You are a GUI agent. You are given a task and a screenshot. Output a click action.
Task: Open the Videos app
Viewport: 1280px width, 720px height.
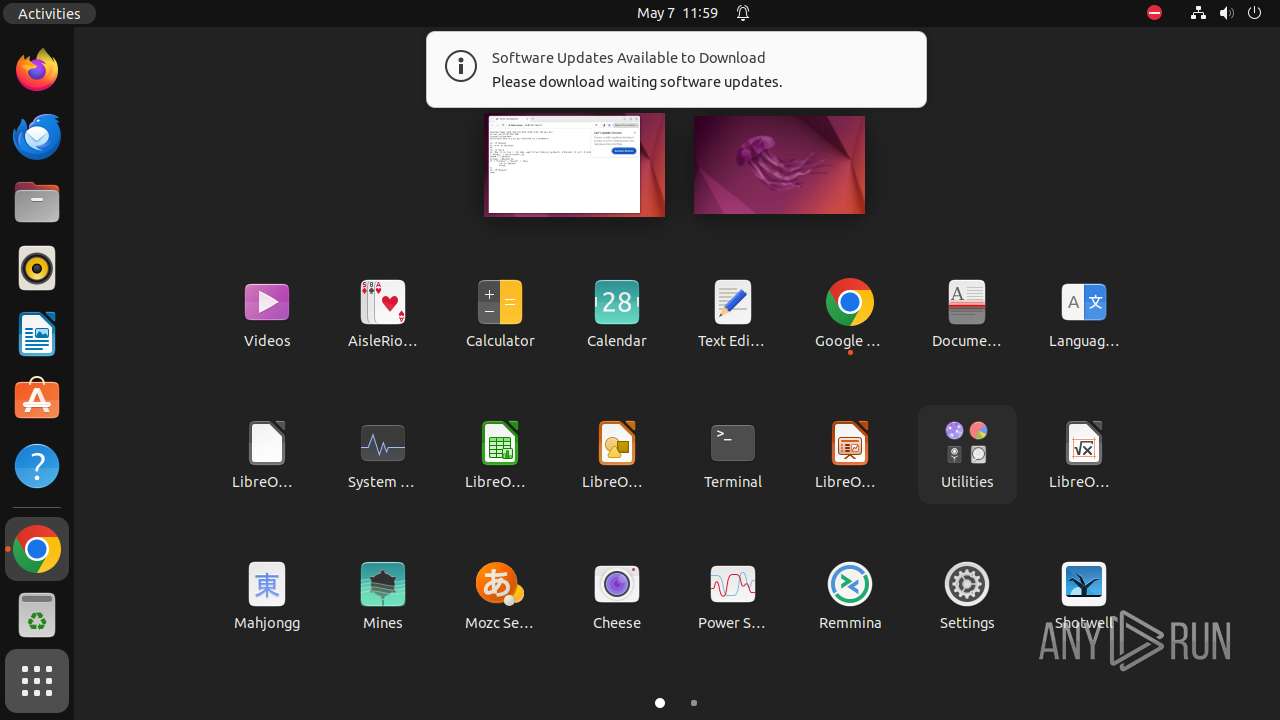pos(267,314)
